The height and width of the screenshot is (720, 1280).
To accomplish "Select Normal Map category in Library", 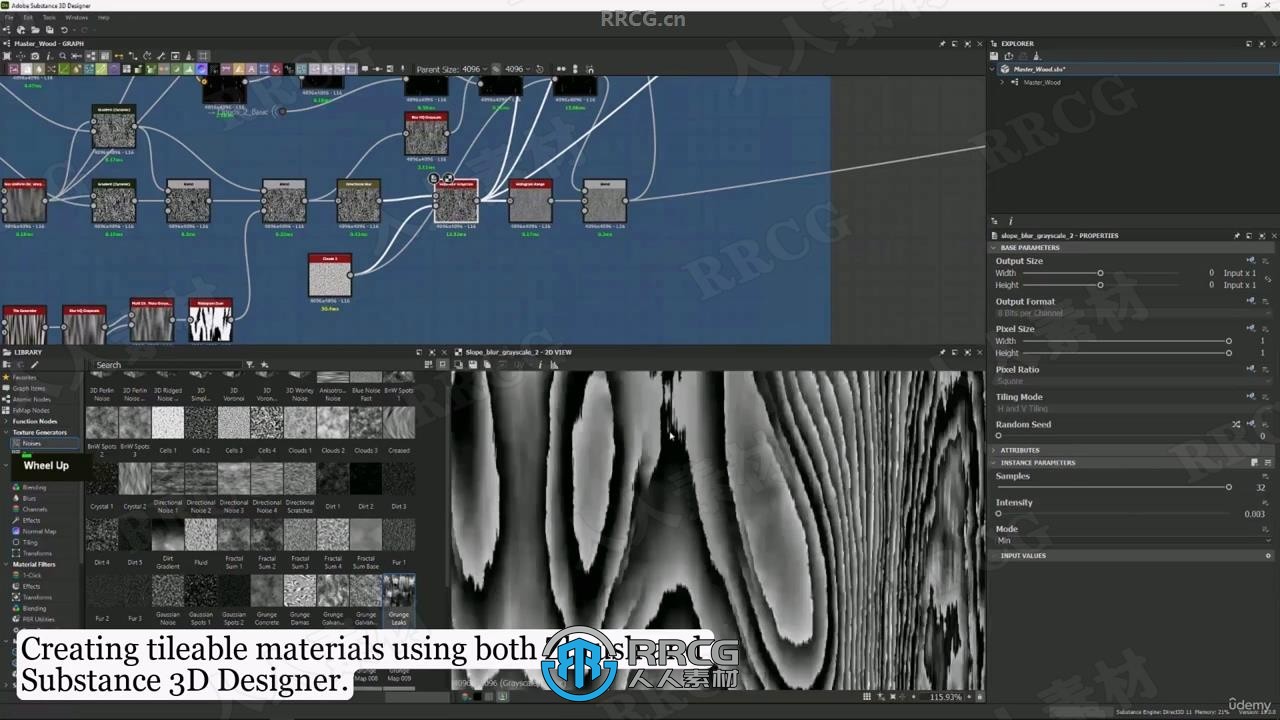I will [39, 531].
